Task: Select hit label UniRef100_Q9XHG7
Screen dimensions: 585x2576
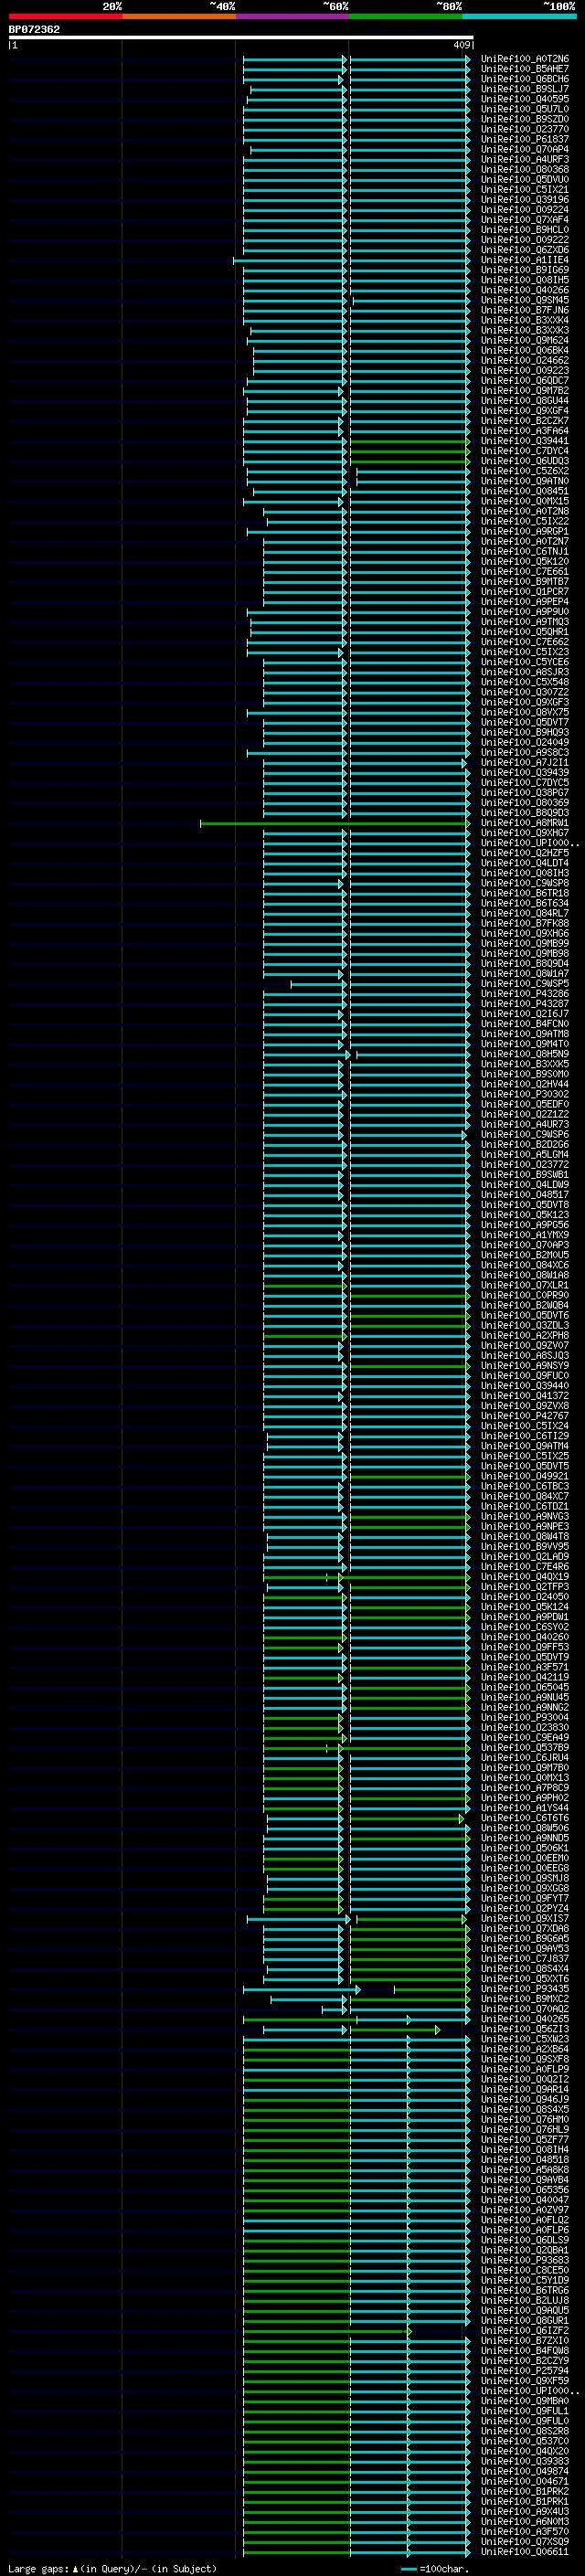Action: [x=525, y=833]
